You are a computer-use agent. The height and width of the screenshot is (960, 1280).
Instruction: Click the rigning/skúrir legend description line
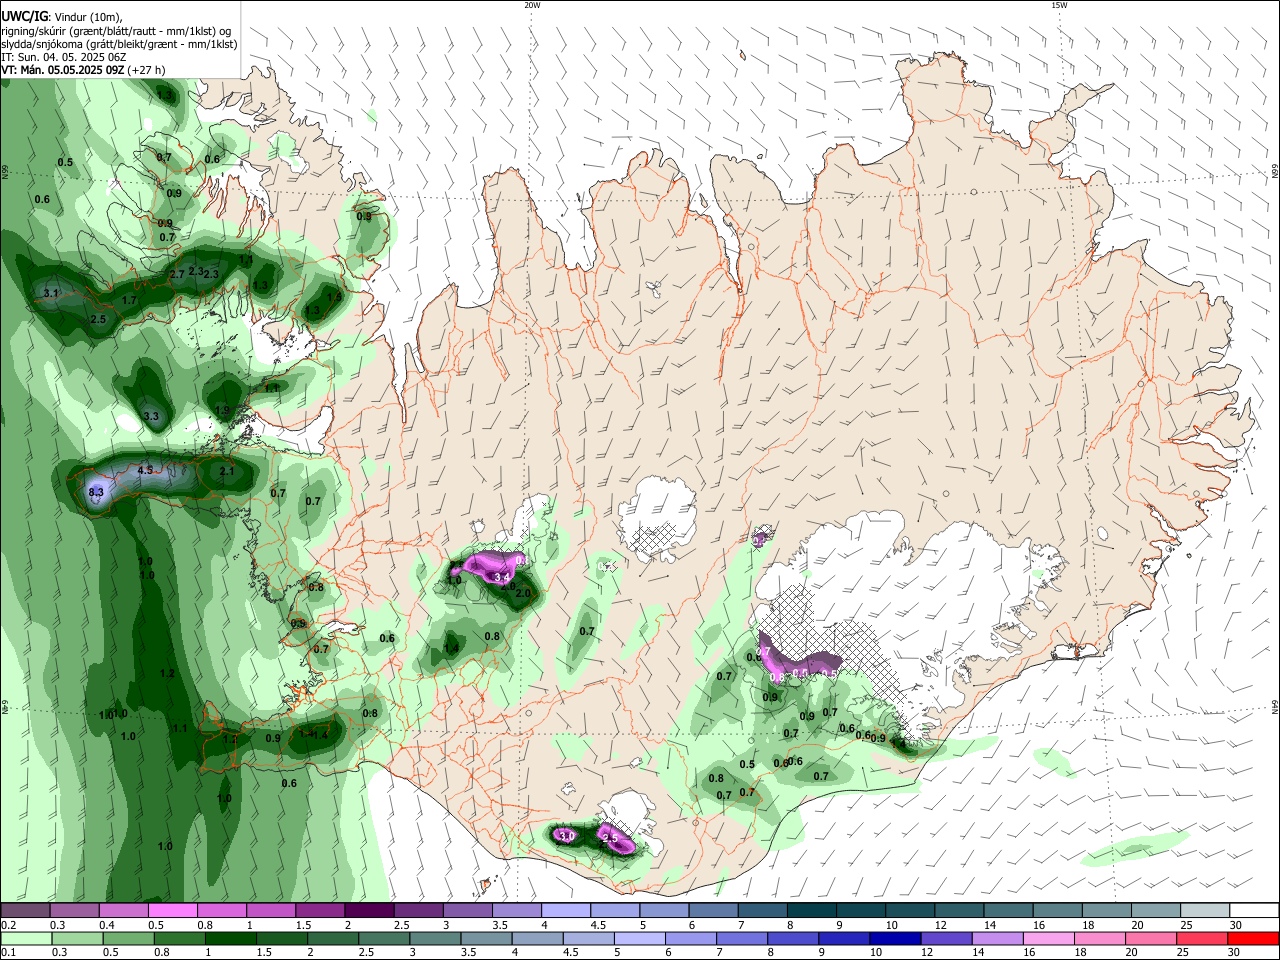point(114,31)
